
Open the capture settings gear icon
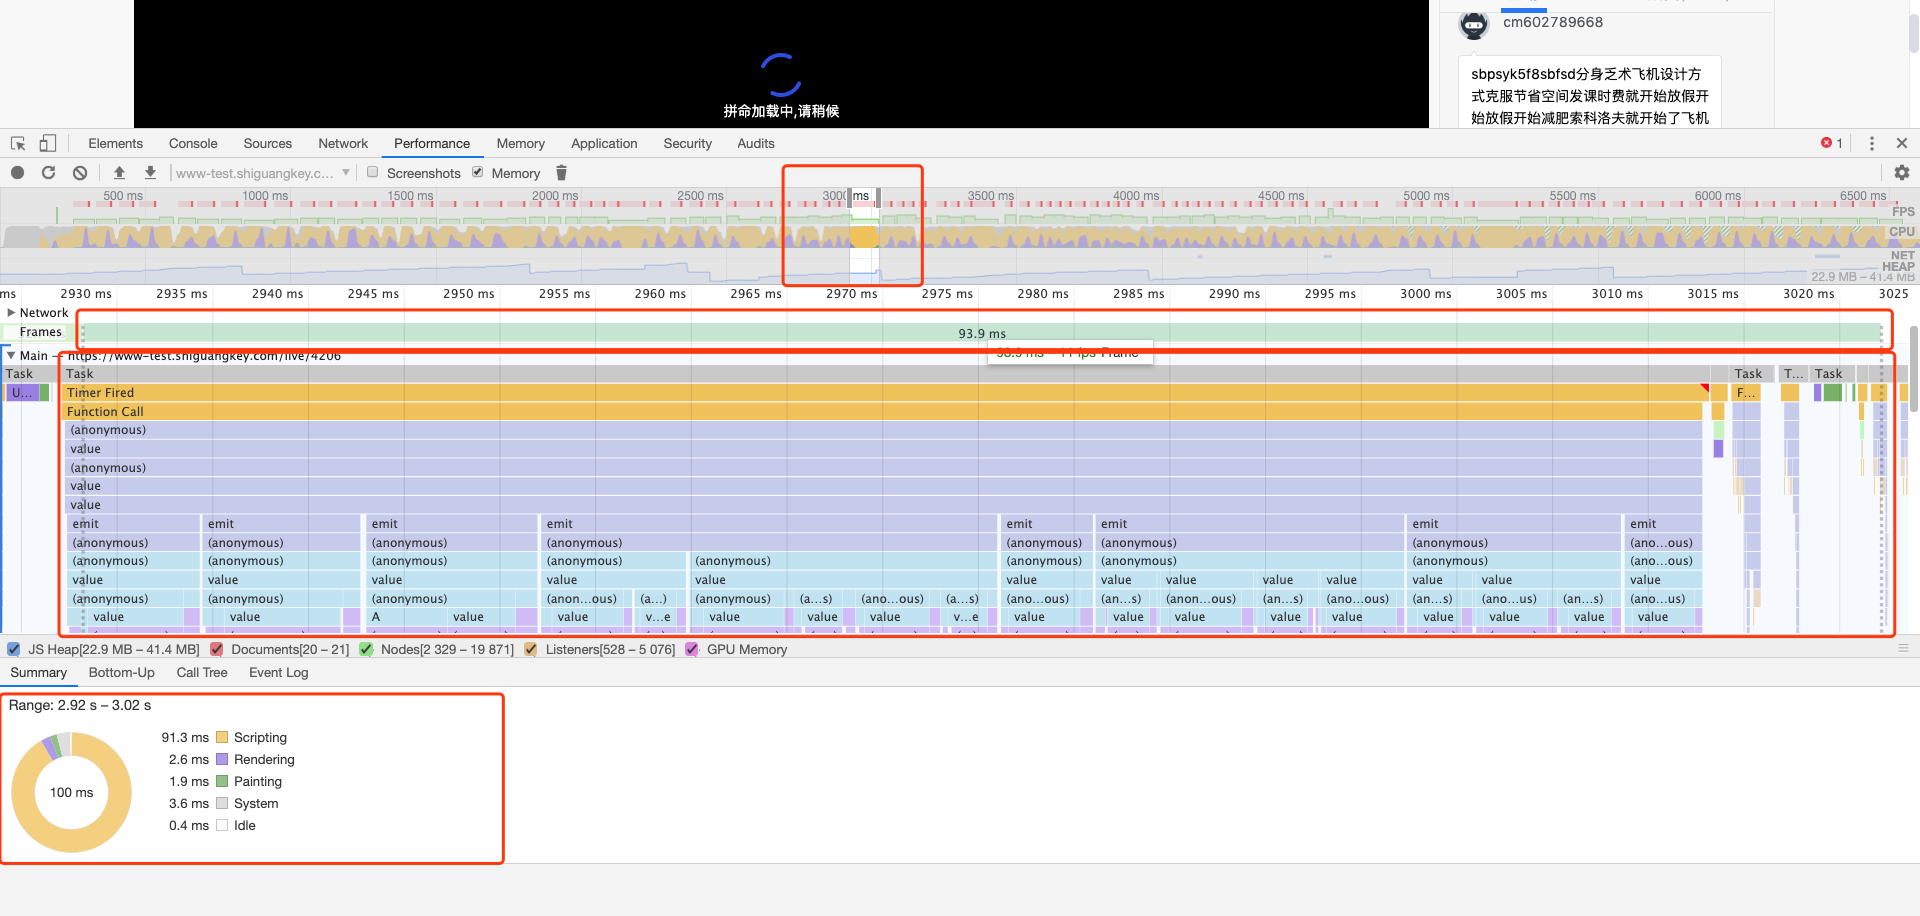tap(1902, 173)
